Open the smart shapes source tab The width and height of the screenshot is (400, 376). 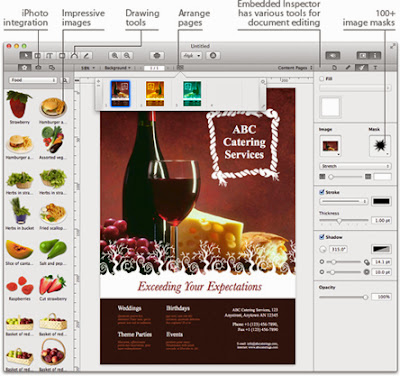52,68
